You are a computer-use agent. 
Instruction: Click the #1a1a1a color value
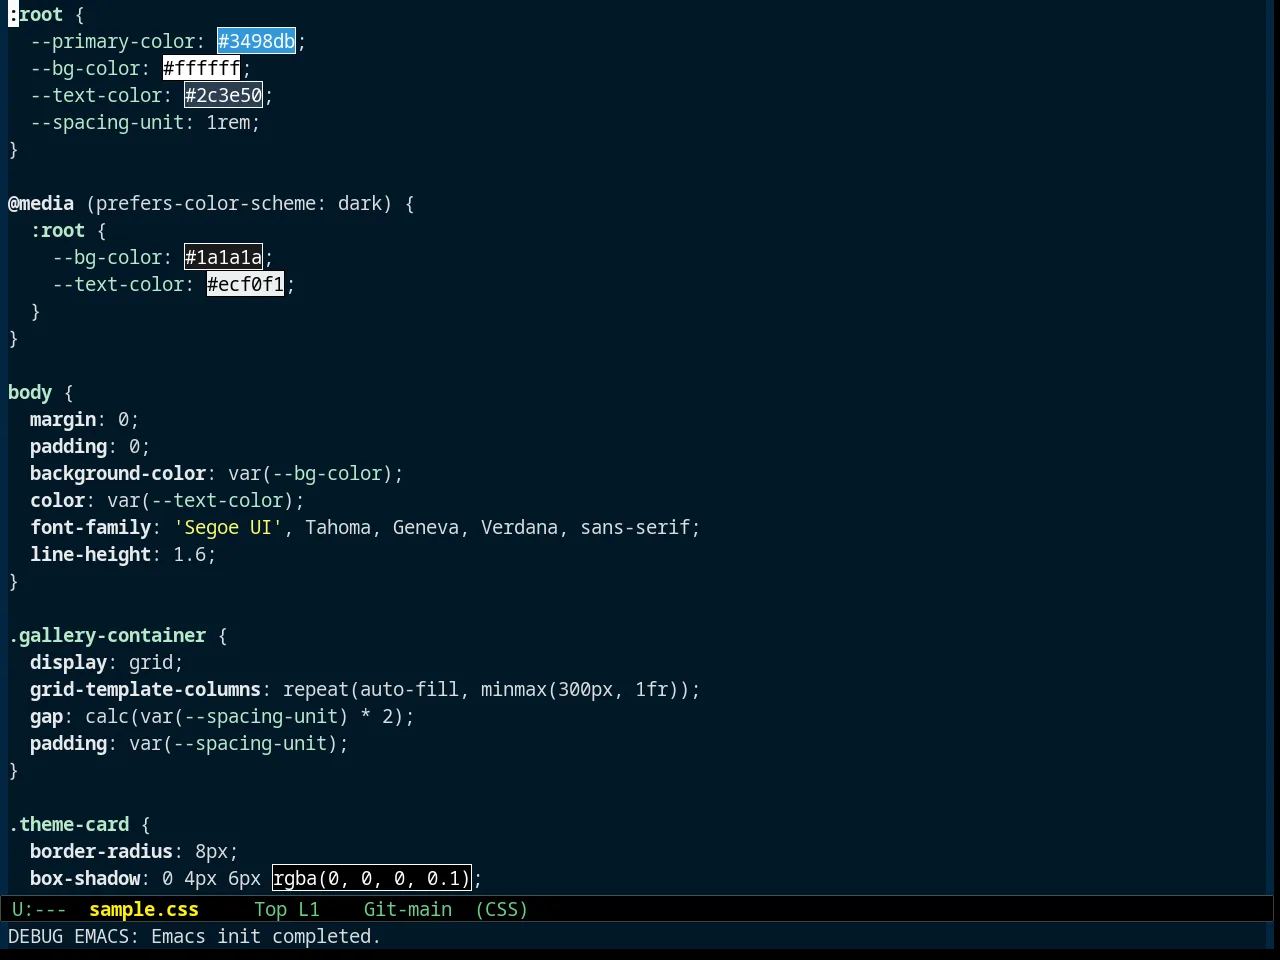[223, 257]
